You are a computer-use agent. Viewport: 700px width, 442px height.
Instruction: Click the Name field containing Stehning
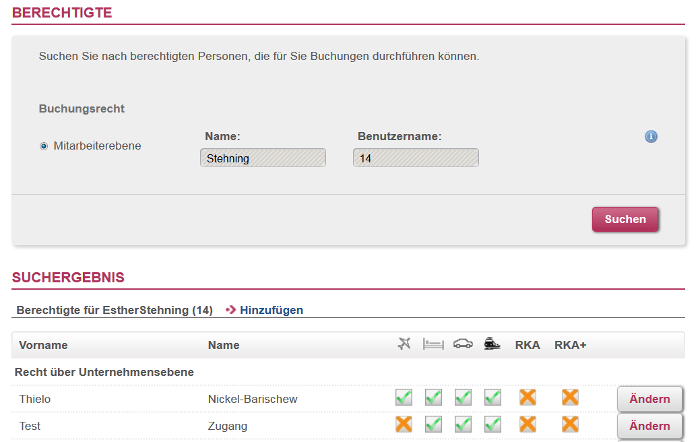[x=263, y=158]
